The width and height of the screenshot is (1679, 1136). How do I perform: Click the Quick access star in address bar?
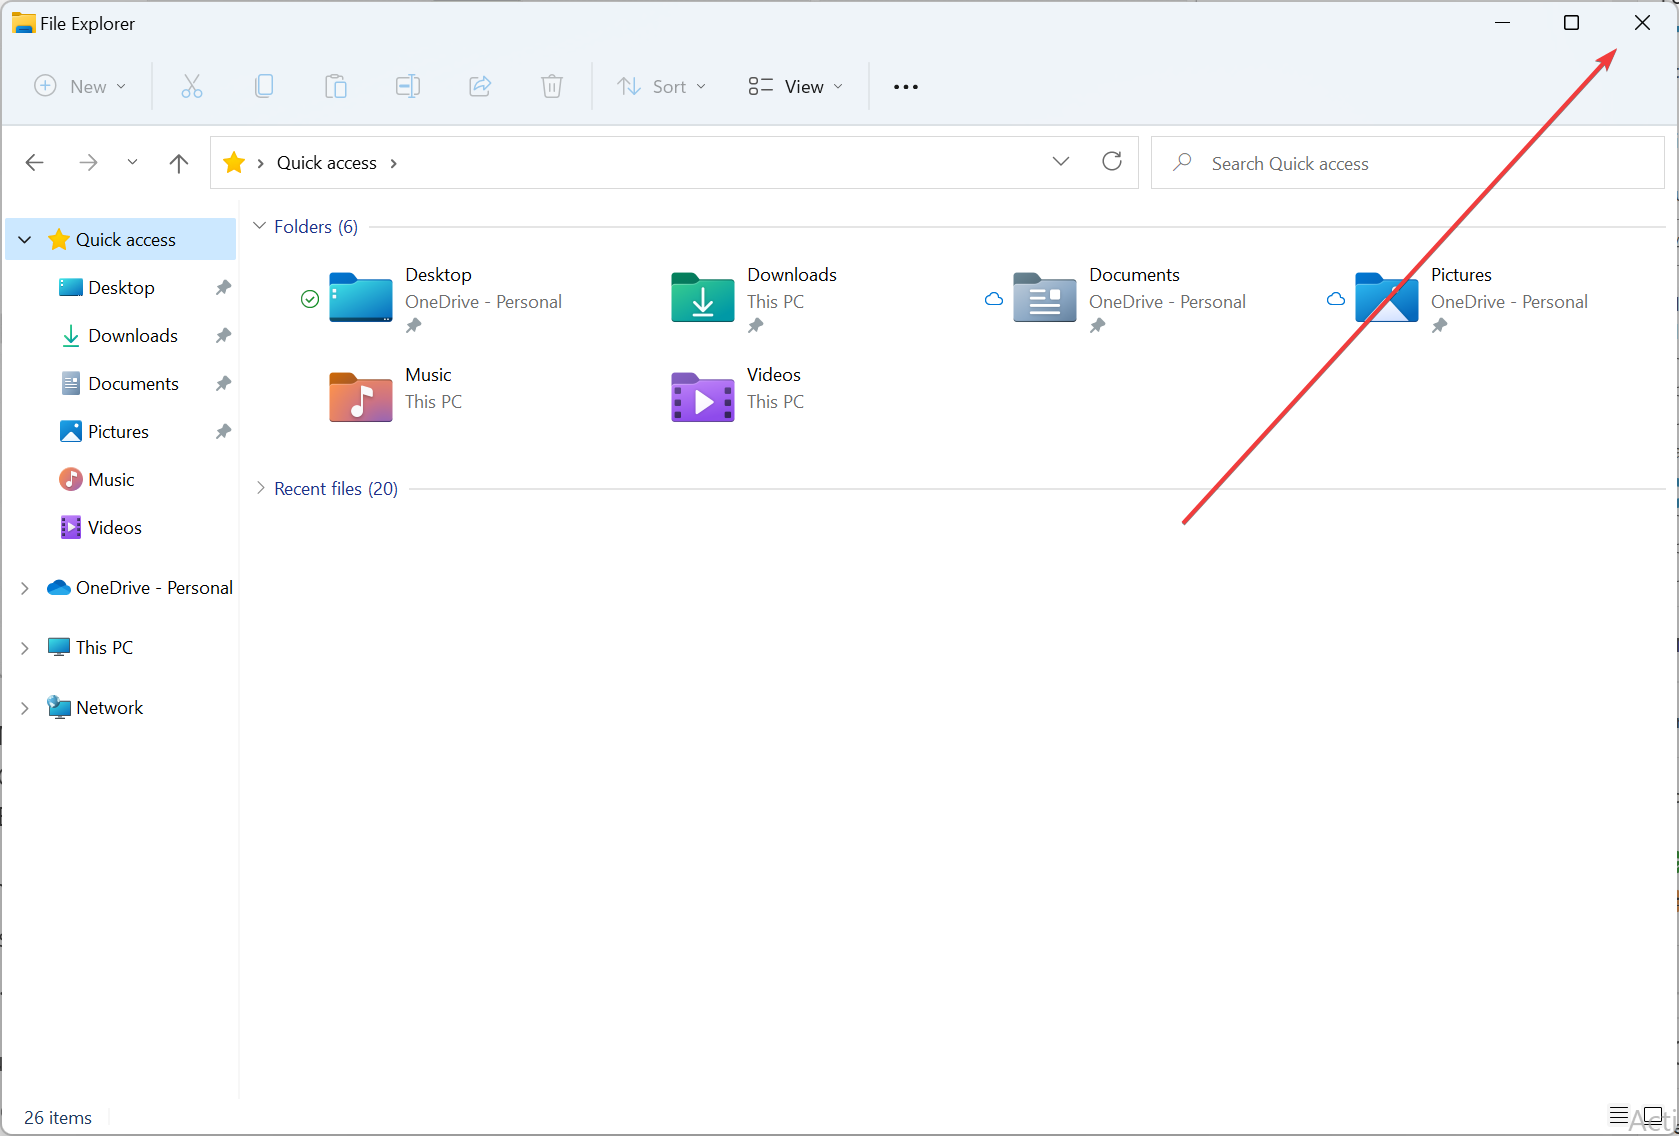pyautogui.click(x=236, y=162)
